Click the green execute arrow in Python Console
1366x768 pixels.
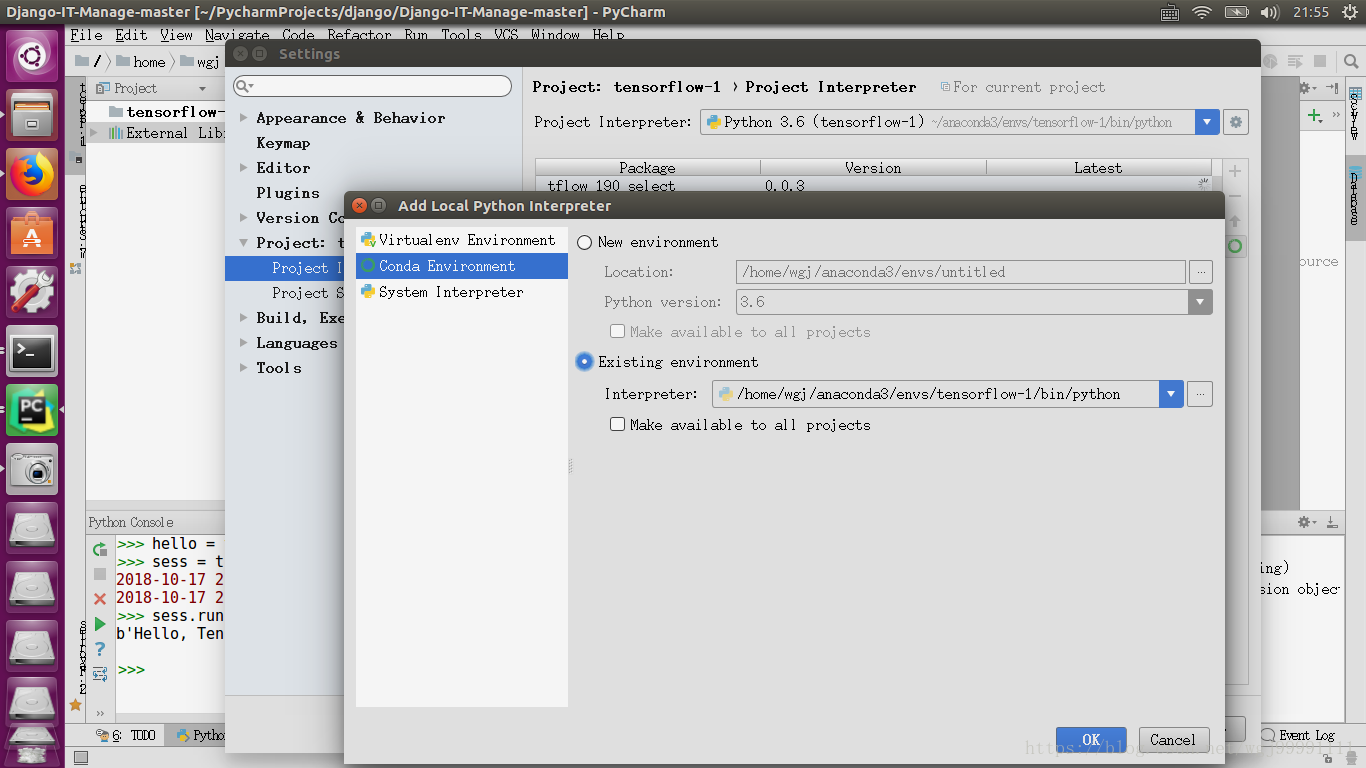[100, 624]
